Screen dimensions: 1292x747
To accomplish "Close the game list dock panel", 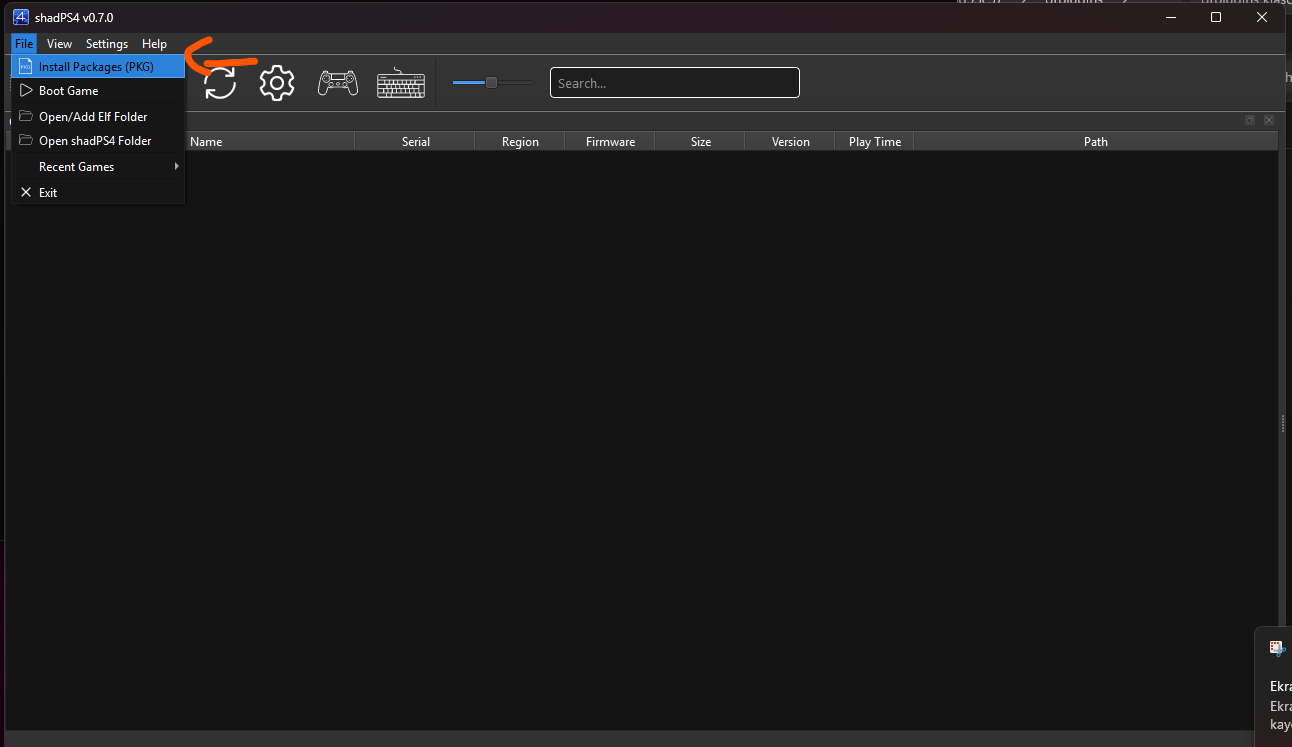I will coord(1269,120).
